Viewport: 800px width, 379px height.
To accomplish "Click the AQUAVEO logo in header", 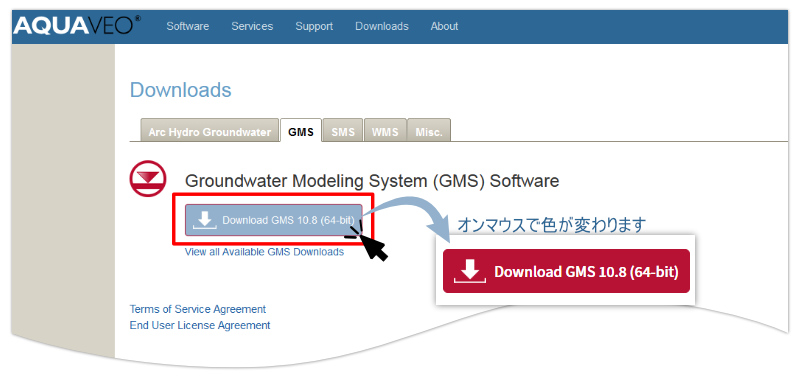I will (x=77, y=26).
